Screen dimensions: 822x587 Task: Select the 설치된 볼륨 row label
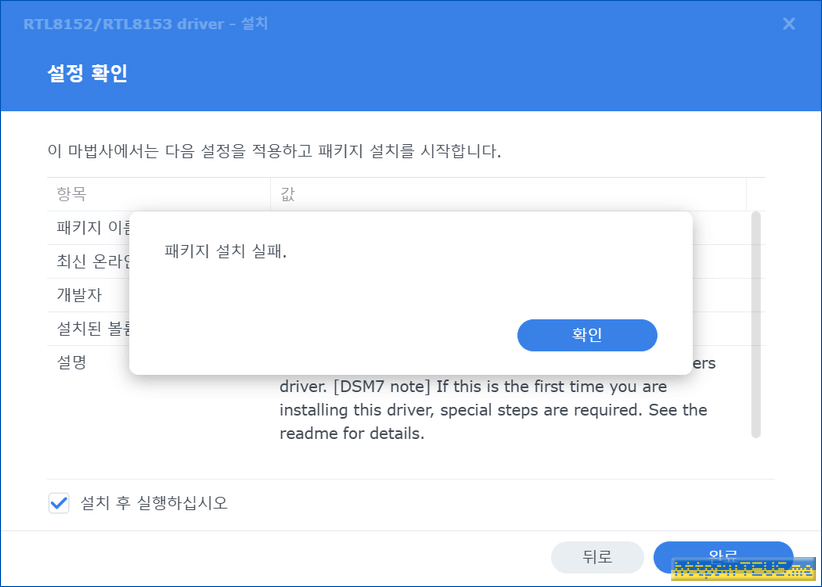(x=92, y=328)
